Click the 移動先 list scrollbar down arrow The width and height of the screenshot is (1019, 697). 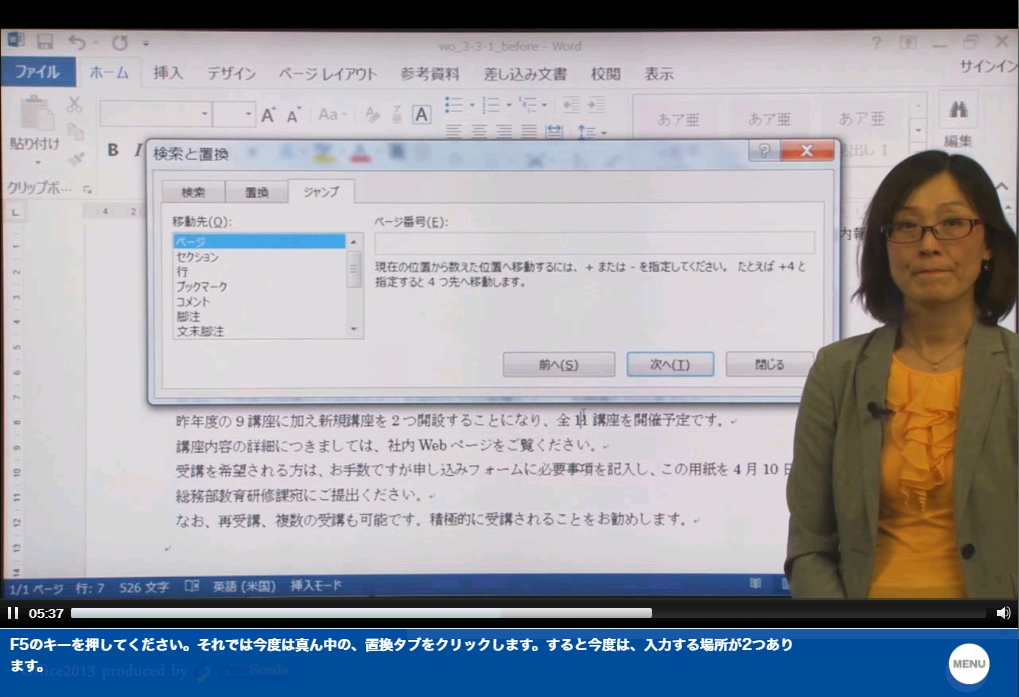click(x=354, y=330)
